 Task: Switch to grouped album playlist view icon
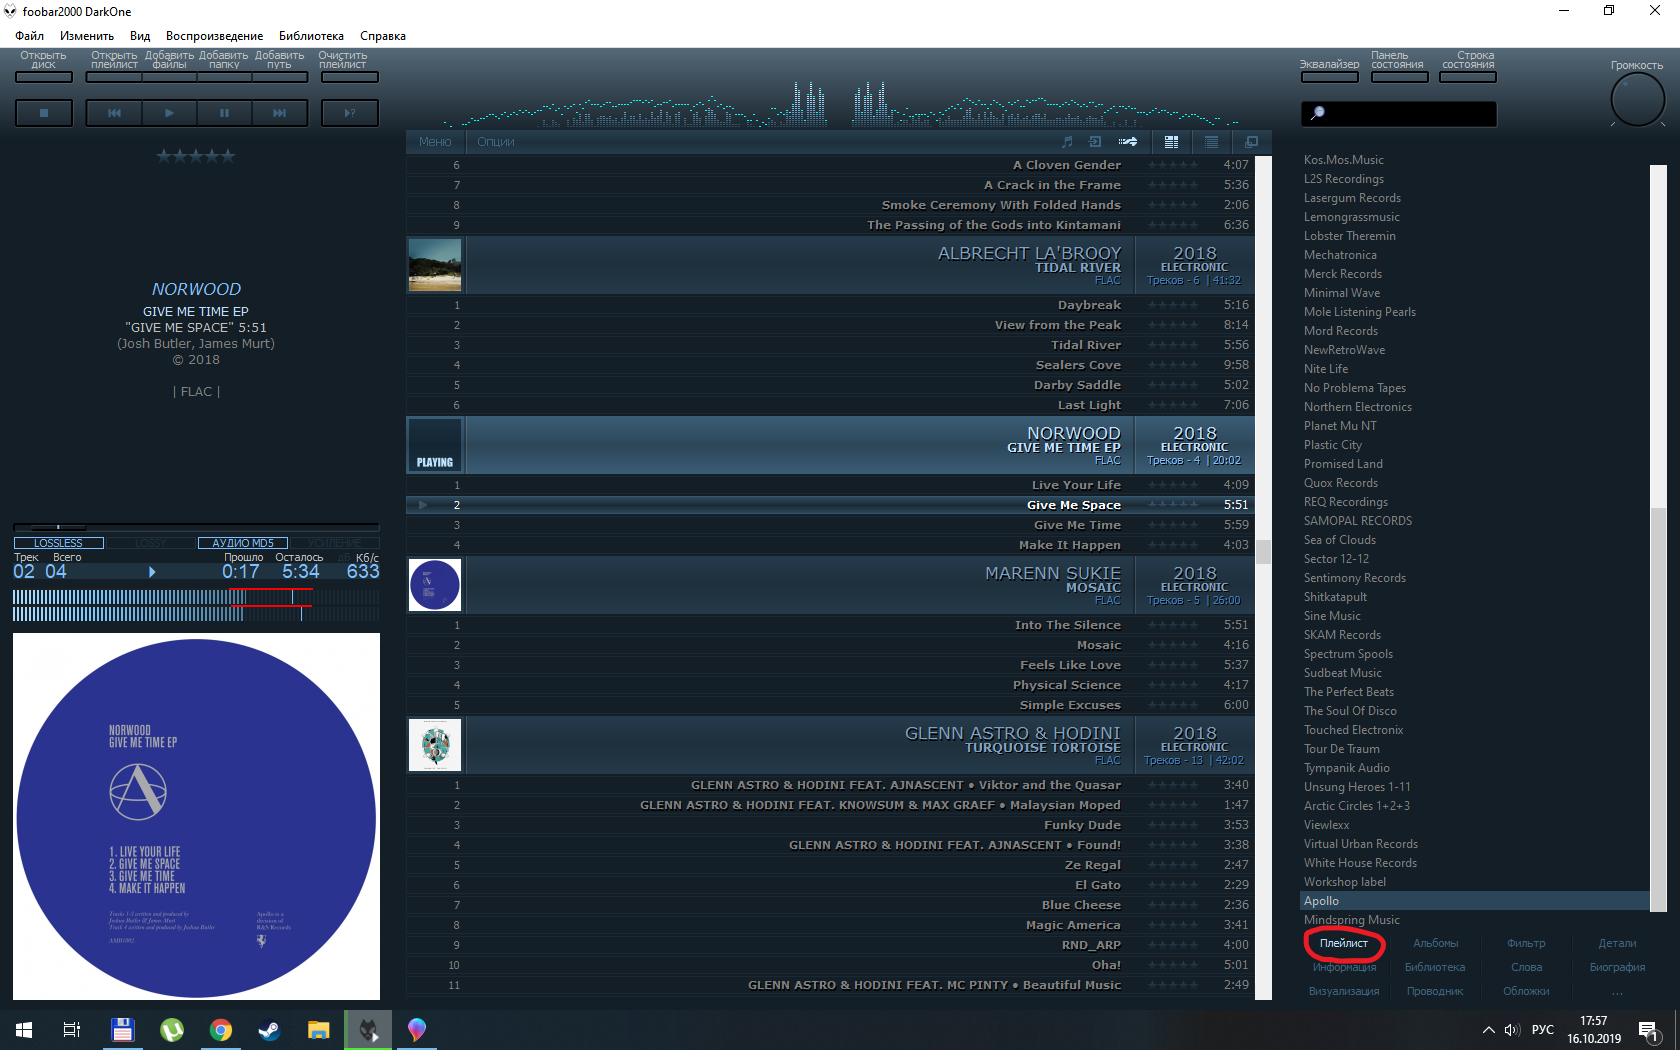pos(1171,142)
